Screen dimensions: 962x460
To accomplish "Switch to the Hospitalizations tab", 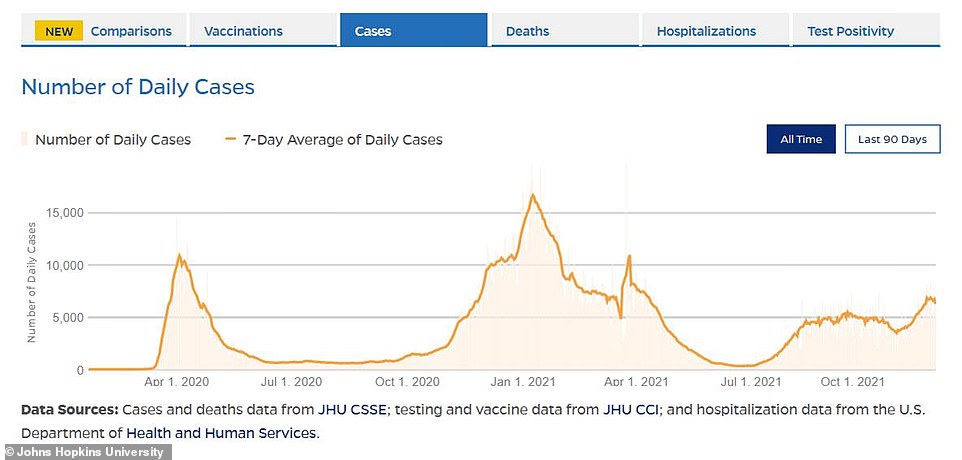I will (706, 31).
